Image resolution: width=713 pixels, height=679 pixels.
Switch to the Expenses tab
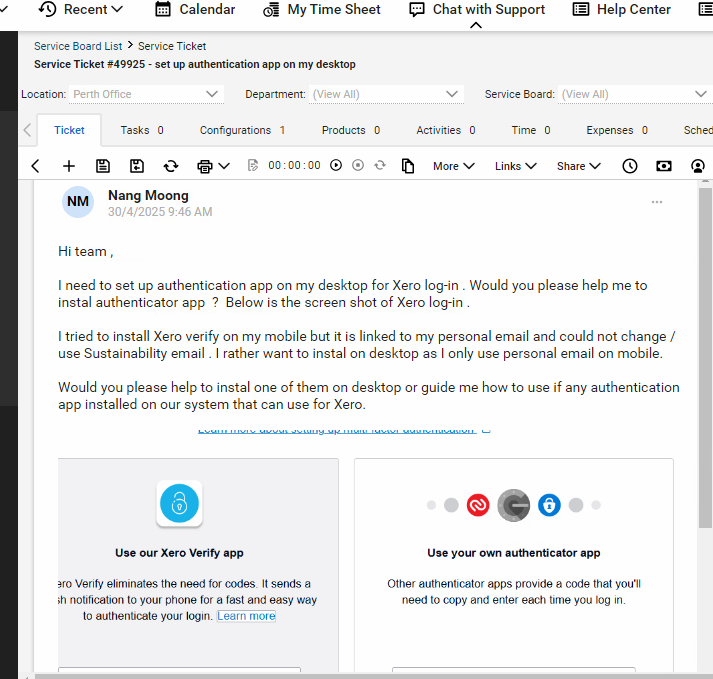point(617,130)
